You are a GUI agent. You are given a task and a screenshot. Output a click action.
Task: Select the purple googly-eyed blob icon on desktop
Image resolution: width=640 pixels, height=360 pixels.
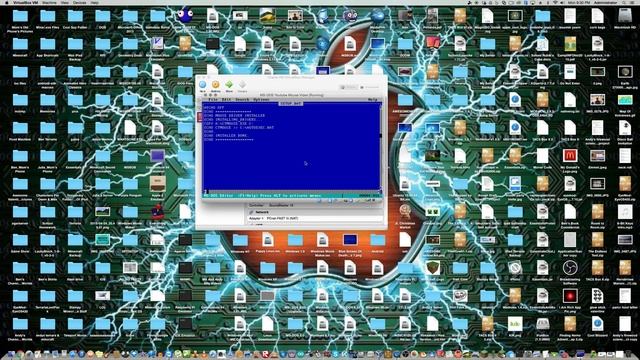click(185, 16)
